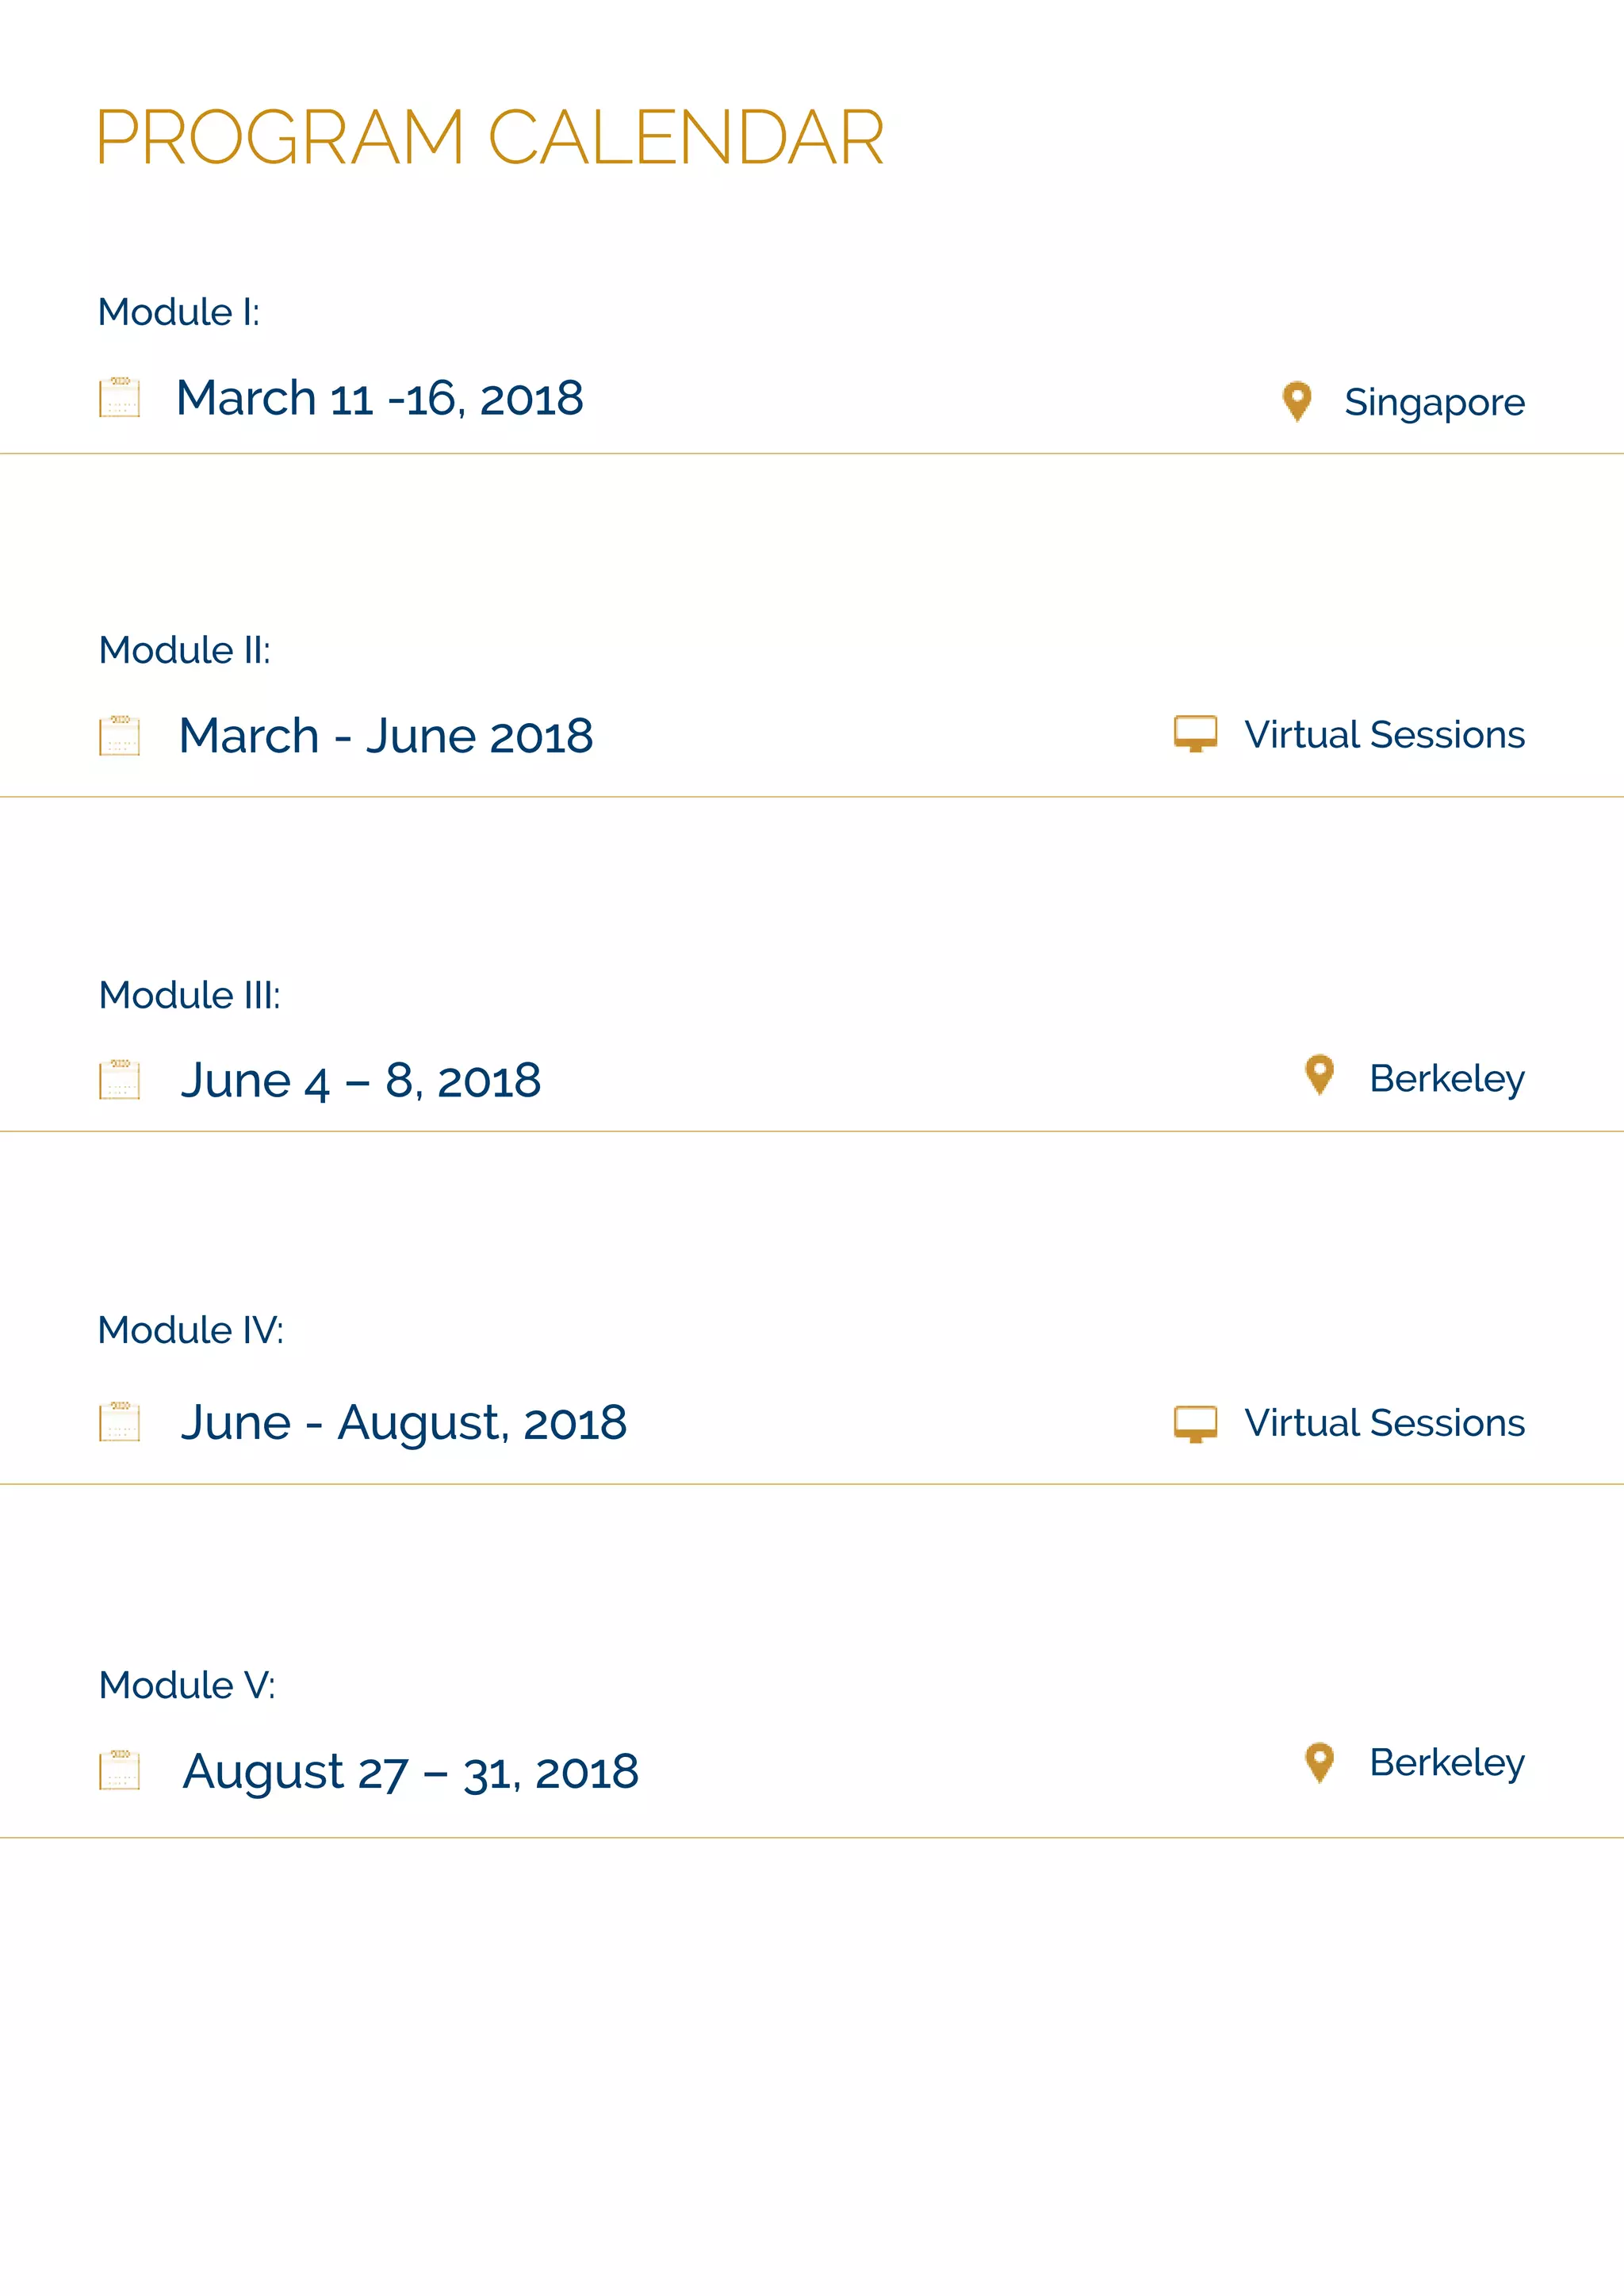
Task: Click the location pin for Module V Berkeley
Action: 1319,1762
